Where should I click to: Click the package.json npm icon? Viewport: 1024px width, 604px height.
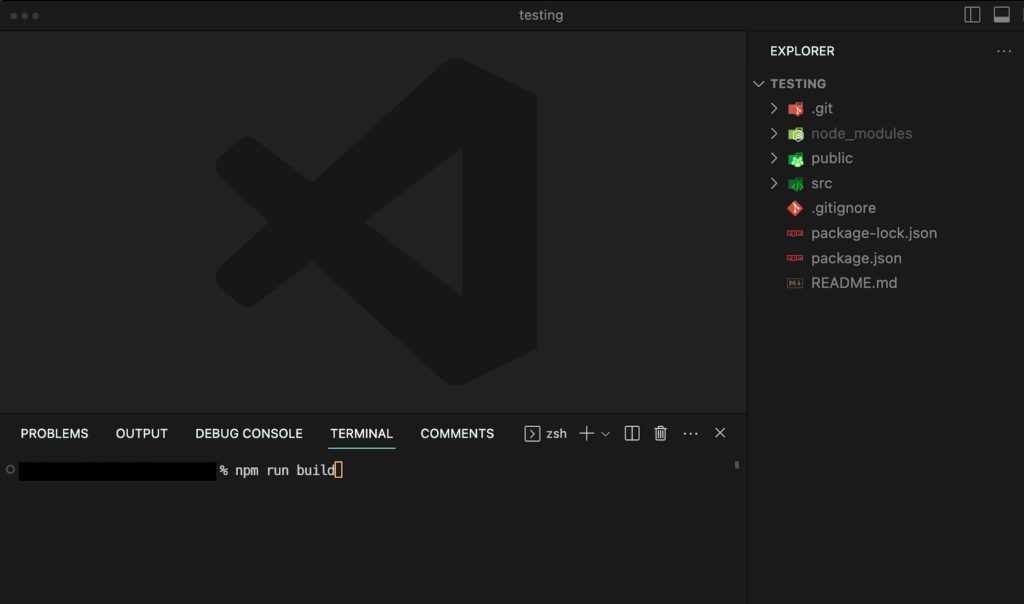795,258
